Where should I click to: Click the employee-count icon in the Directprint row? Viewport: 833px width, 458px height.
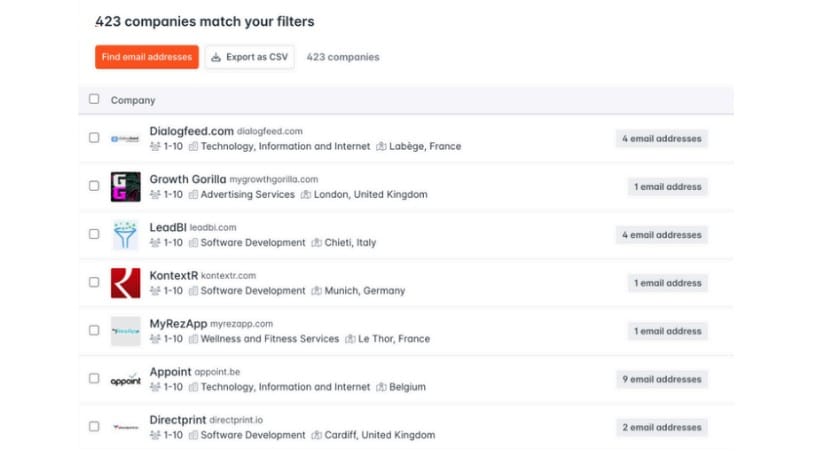(x=155, y=435)
